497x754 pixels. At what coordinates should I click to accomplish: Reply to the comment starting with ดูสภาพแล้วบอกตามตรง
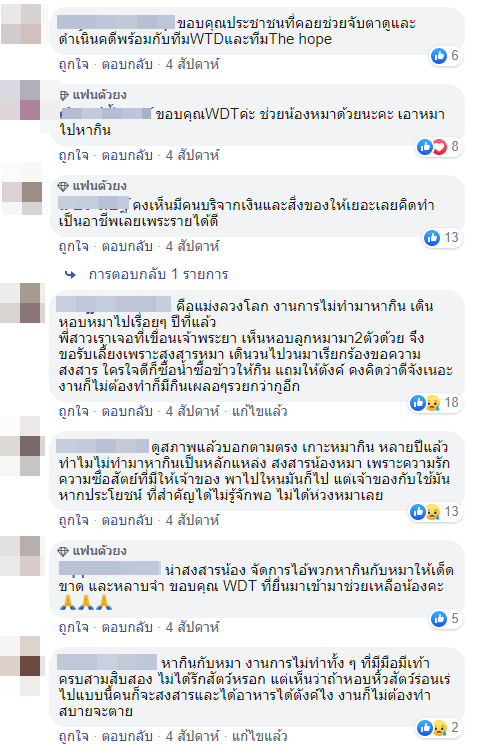(x=127, y=520)
